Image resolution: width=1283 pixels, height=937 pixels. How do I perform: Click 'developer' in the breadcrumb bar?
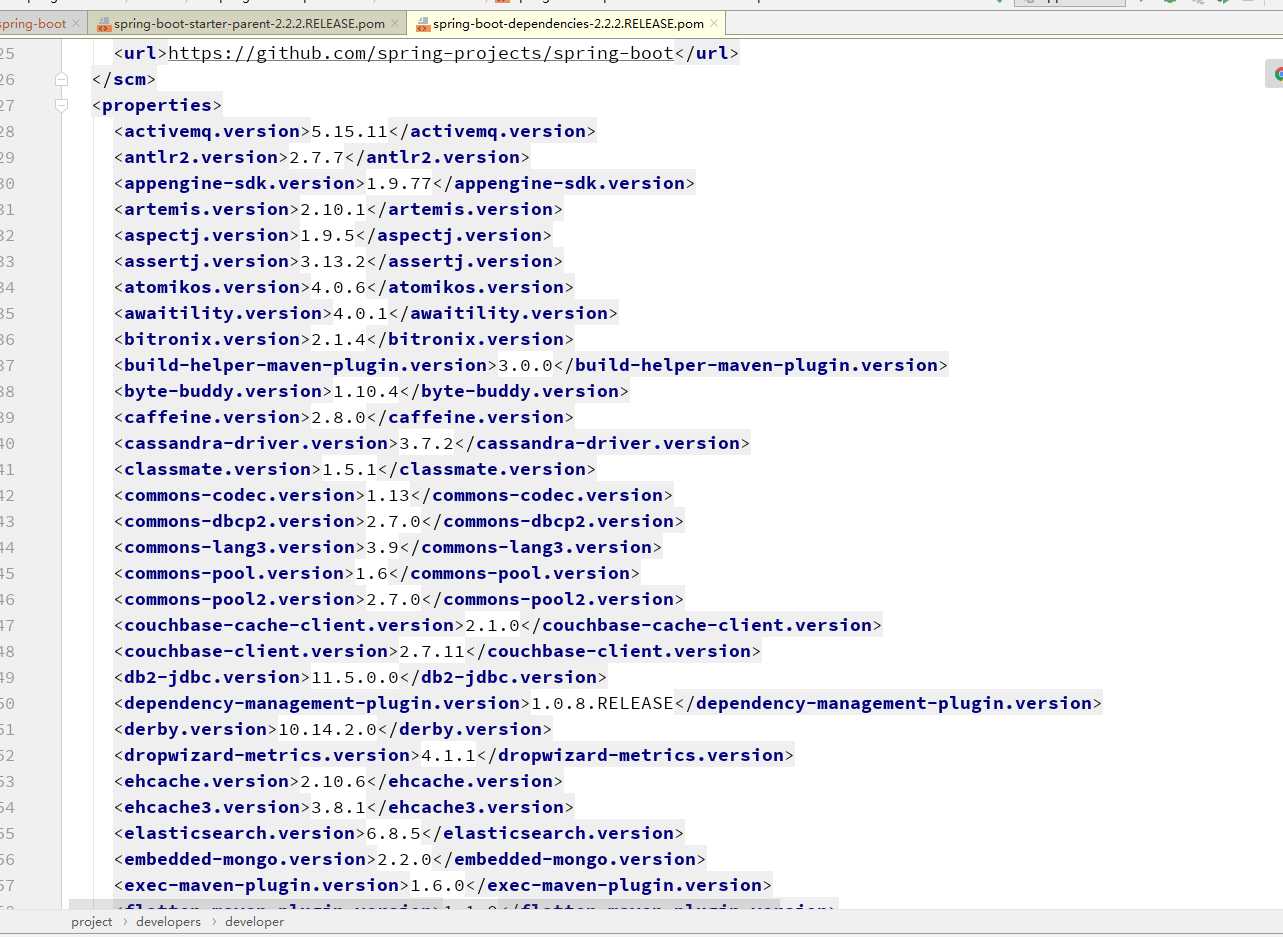[254, 922]
